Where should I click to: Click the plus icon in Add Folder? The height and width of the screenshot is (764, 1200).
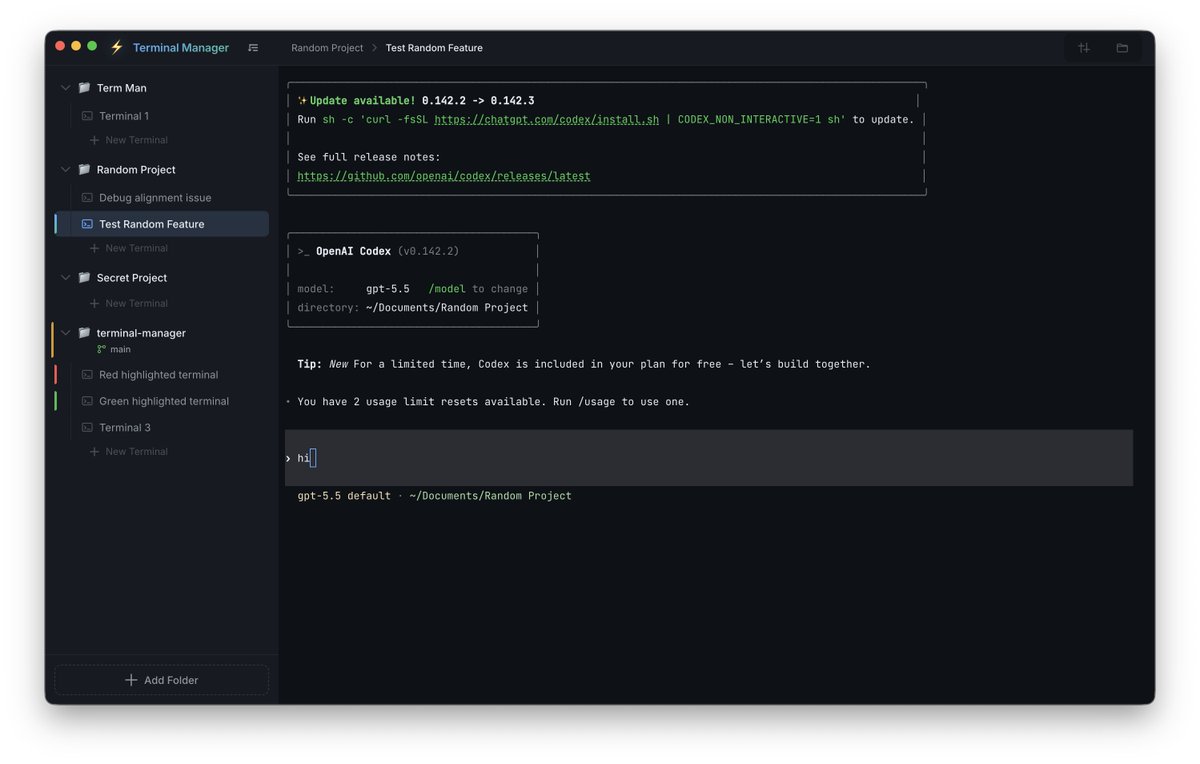click(x=131, y=680)
